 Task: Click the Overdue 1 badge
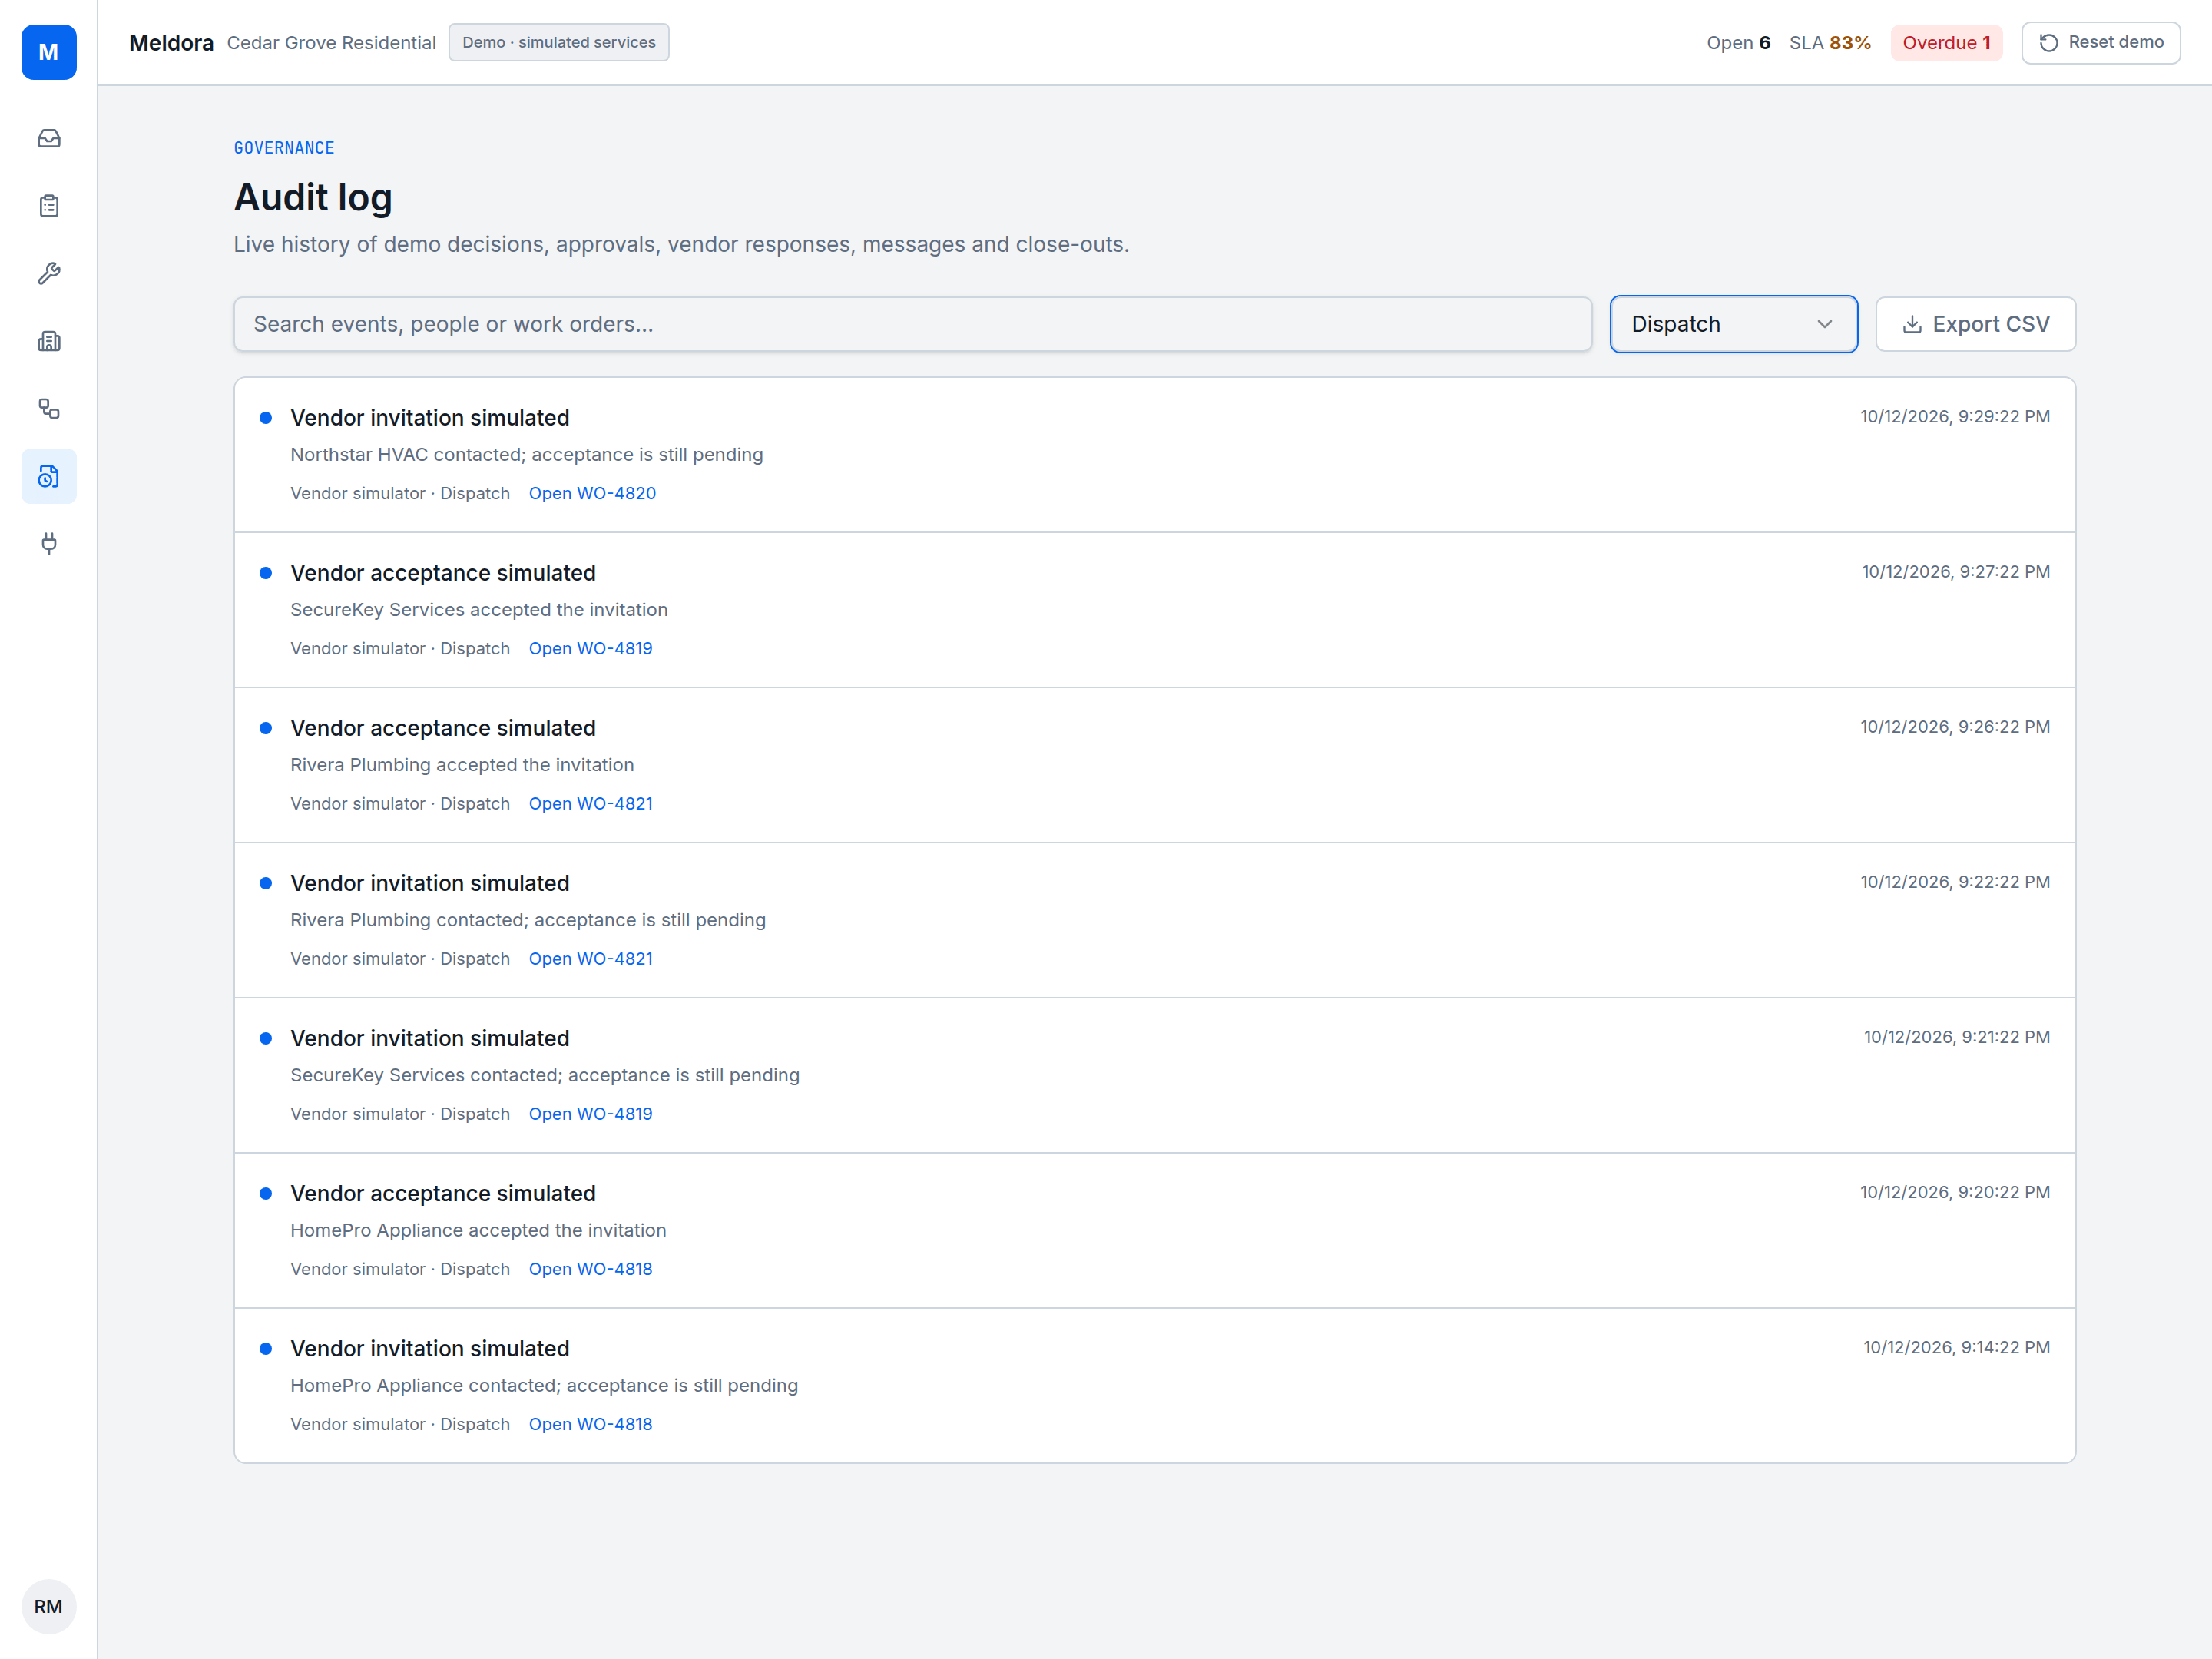(x=1946, y=43)
